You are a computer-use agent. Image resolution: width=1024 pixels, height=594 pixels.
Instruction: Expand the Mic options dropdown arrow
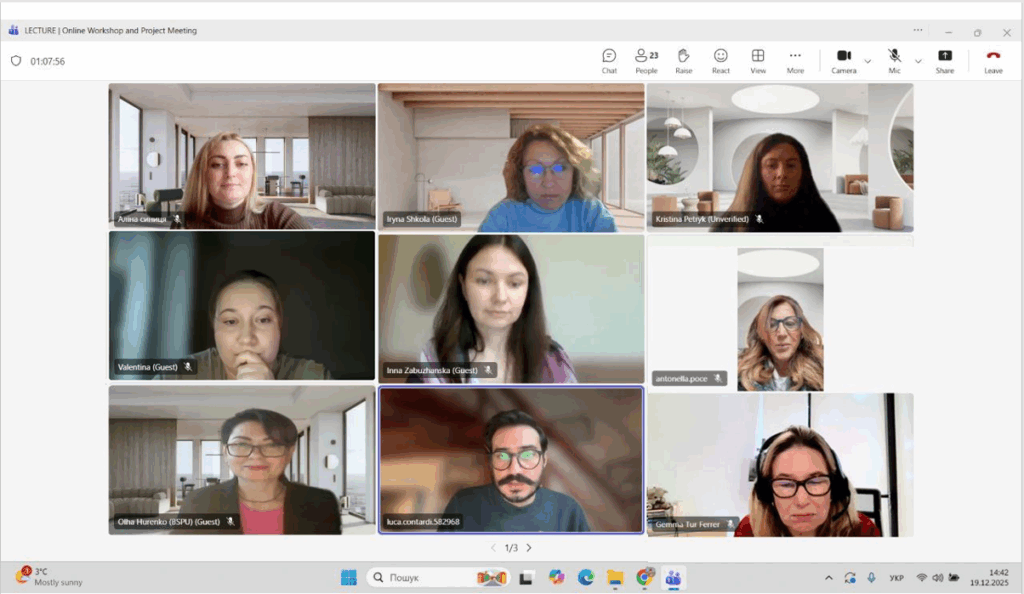[918, 62]
